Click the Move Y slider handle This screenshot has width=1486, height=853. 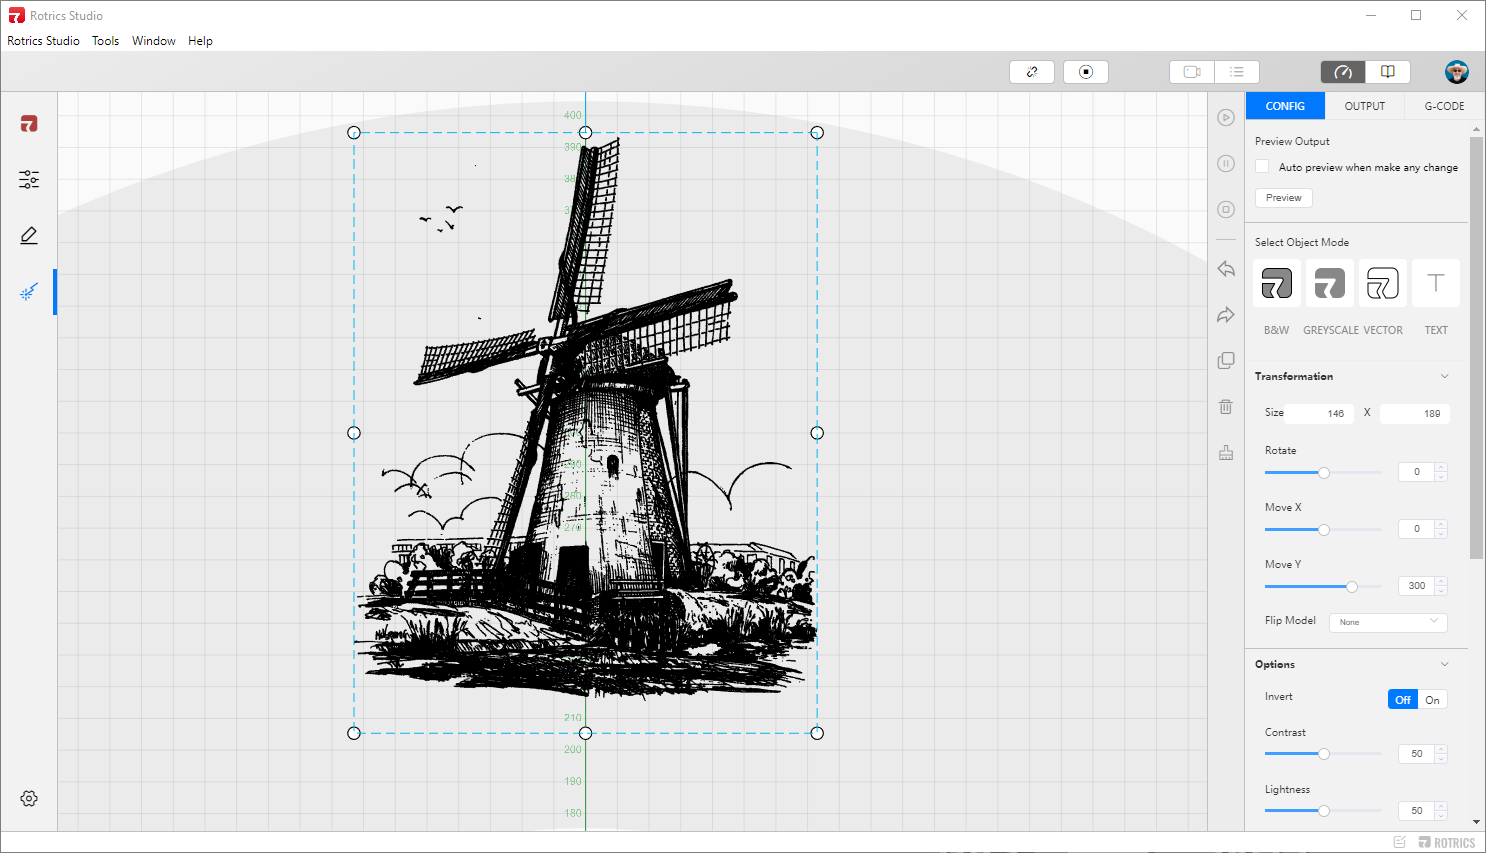pos(1352,587)
